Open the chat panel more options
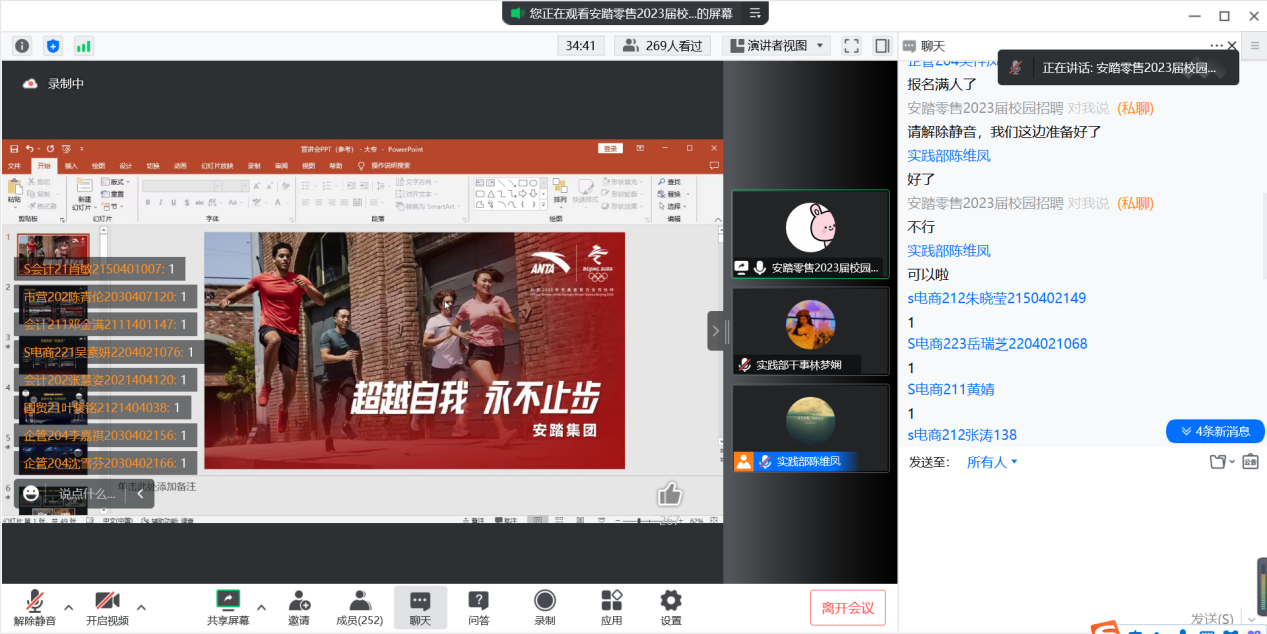The image size is (1267, 634). tap(1216, 46)
